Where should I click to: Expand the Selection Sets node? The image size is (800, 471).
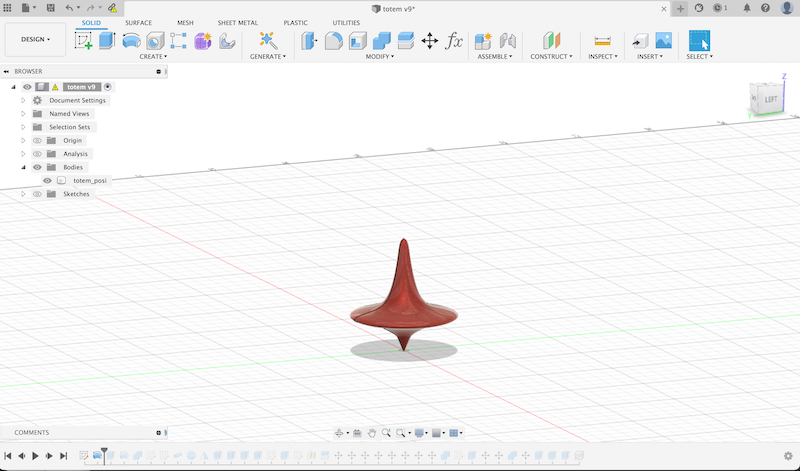tap(23, 127)
